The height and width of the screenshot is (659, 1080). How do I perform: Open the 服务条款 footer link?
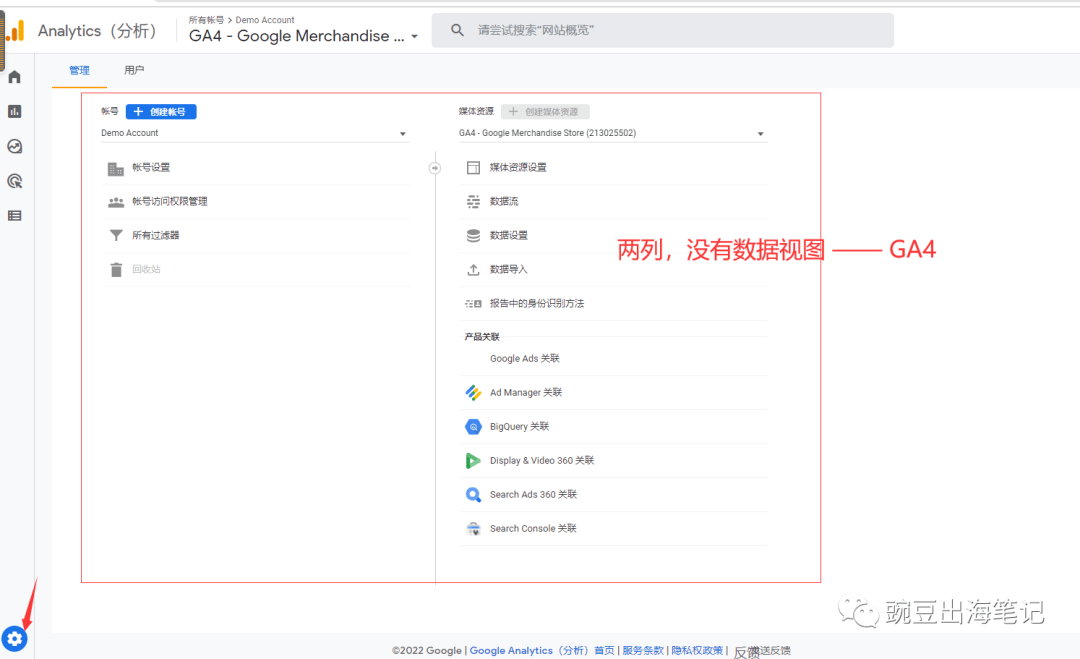pos(642,650)
